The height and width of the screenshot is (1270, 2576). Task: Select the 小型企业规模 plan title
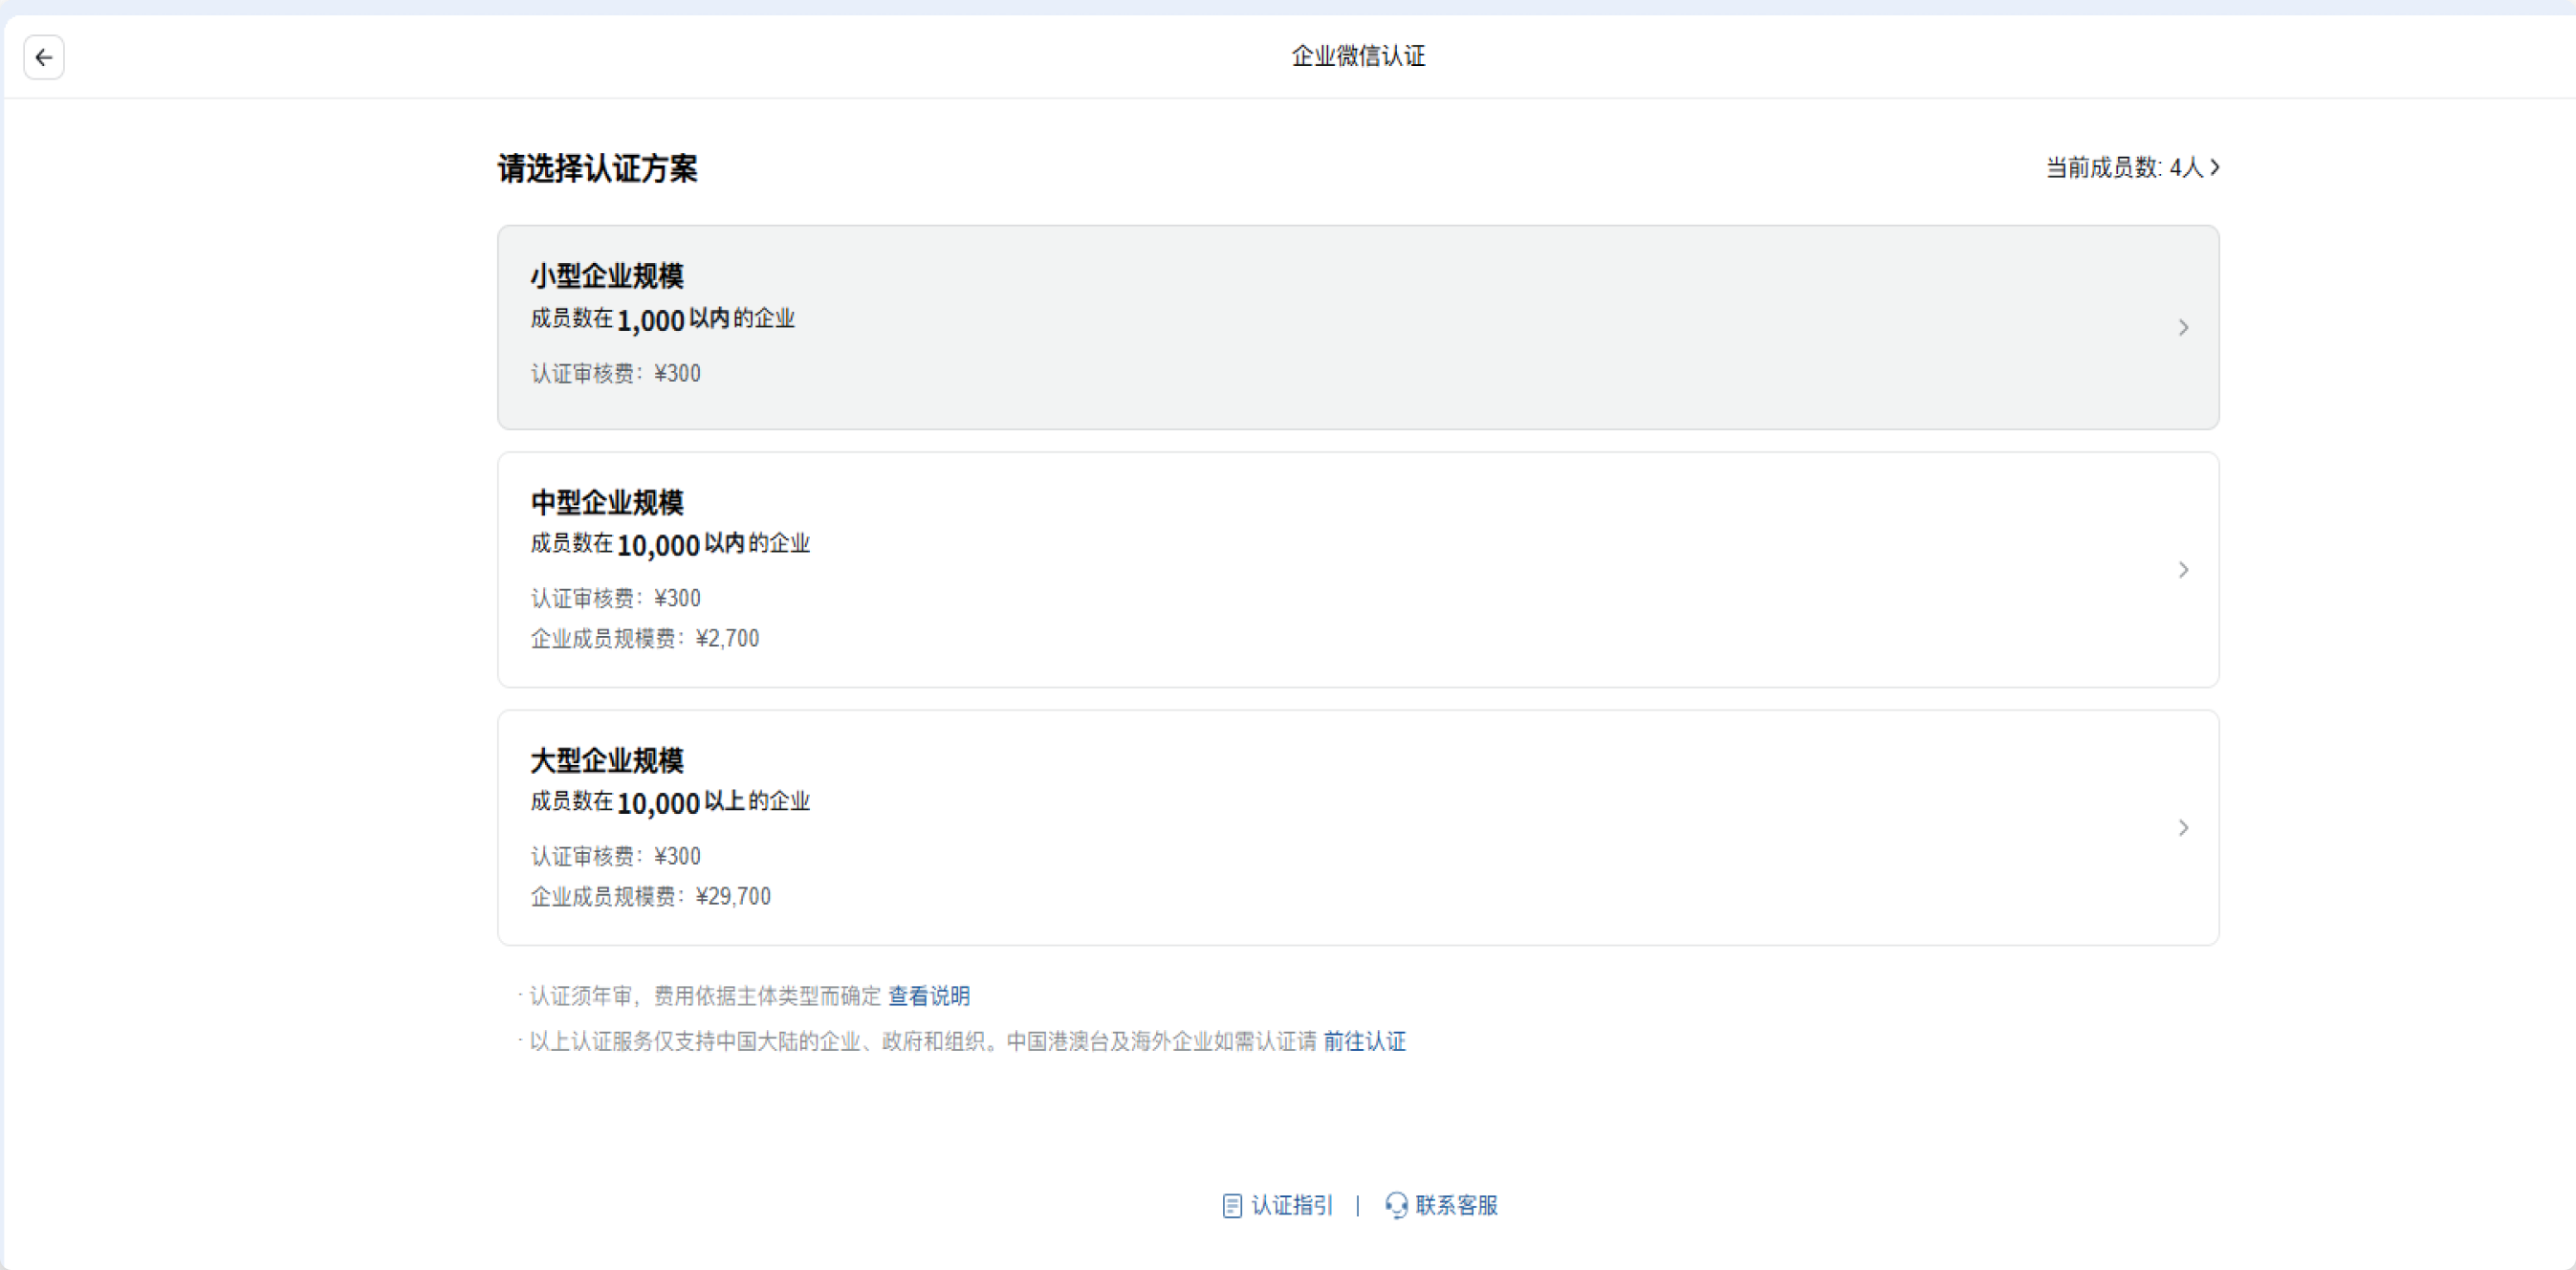(x=607, y=276)
